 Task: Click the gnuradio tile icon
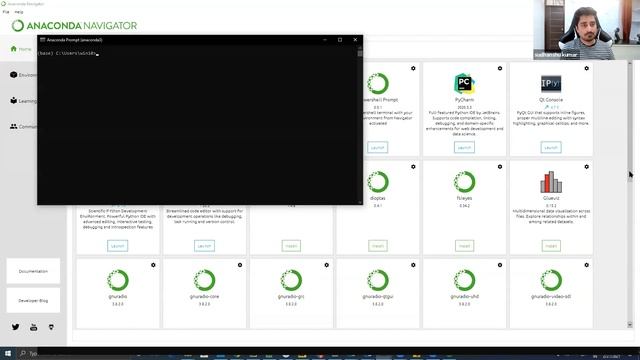(x=118, y=280)
